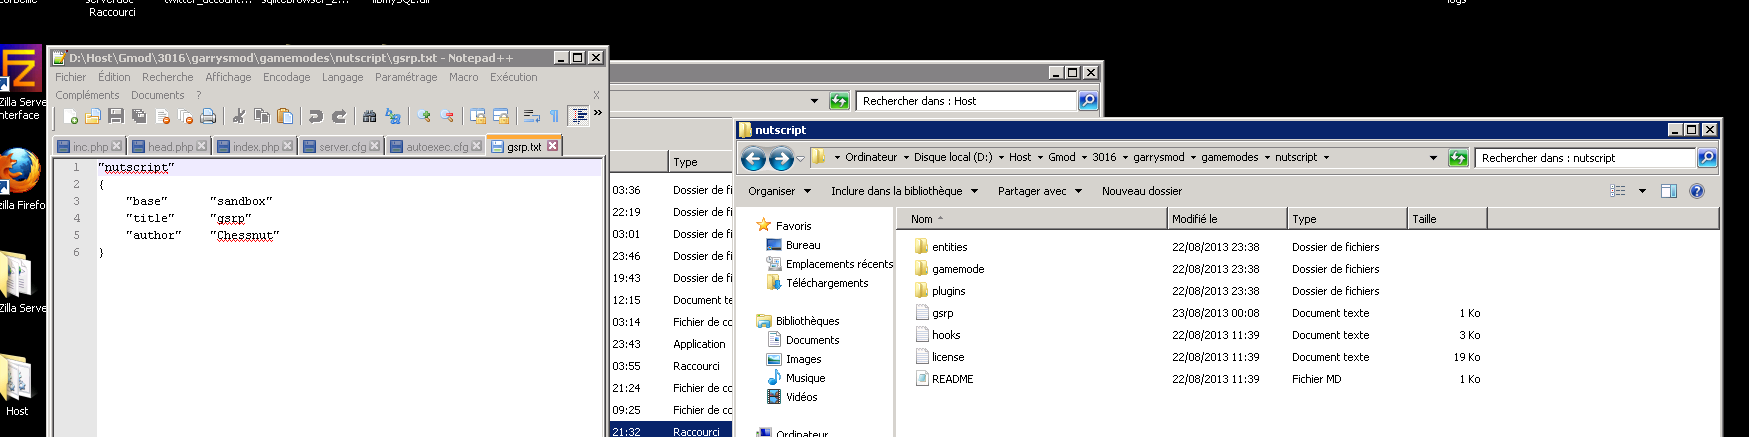Image resolution: width=1749 pixels, height=437 pixels.
Task: Open Find with the binoculars icon
Action: coord(369,117)
